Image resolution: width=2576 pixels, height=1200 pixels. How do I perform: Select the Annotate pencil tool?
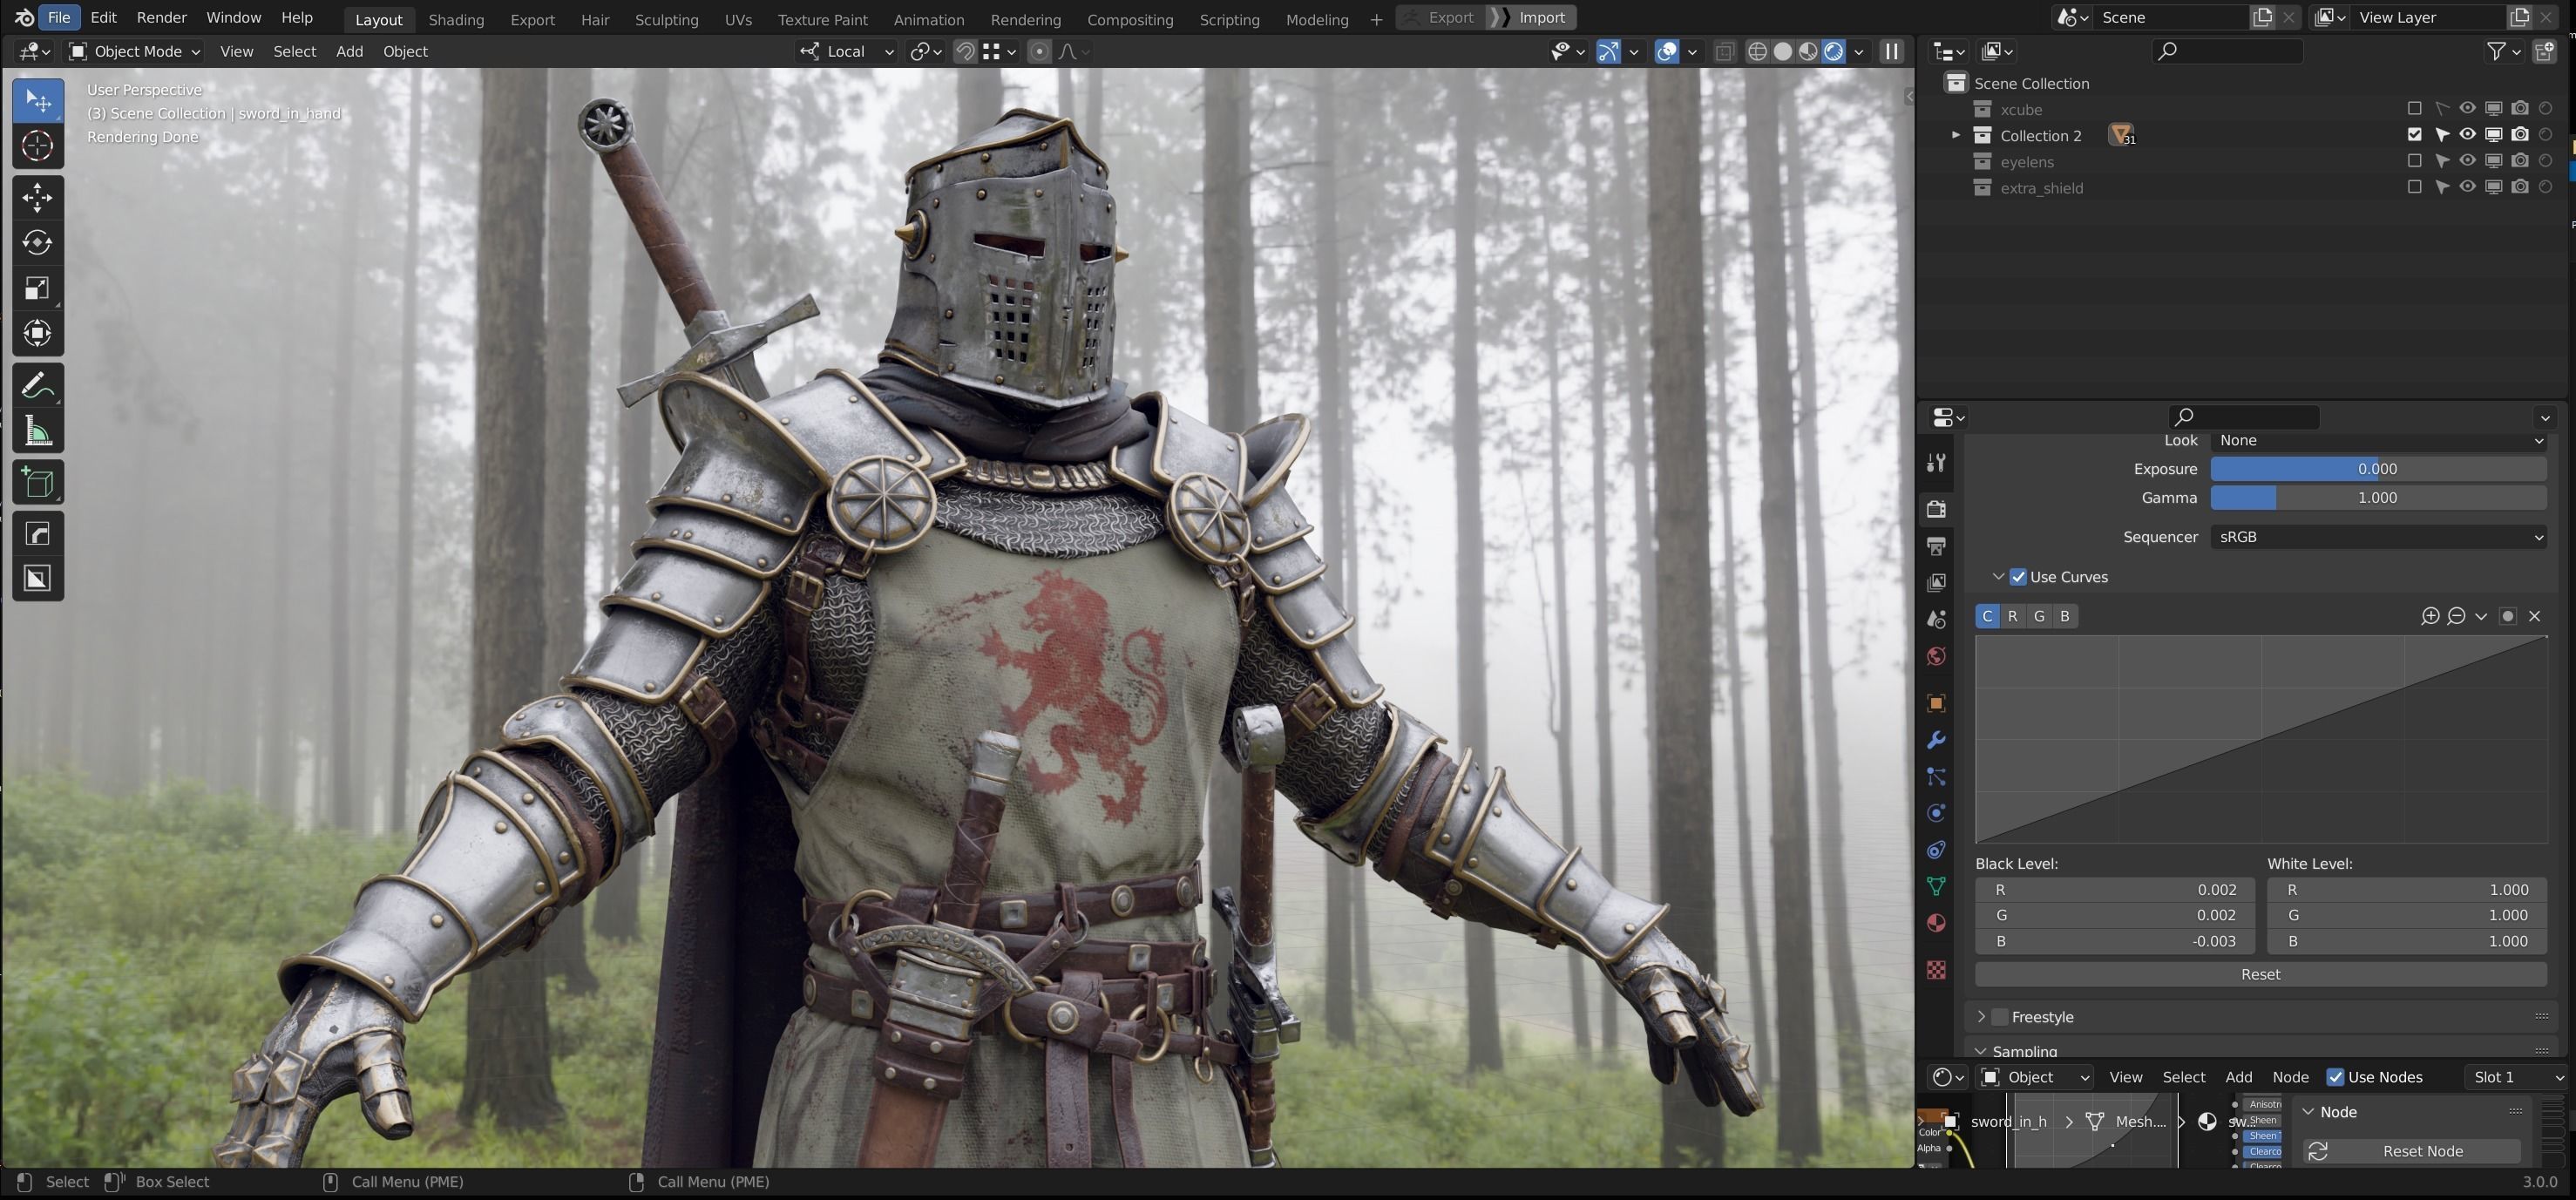38,386
